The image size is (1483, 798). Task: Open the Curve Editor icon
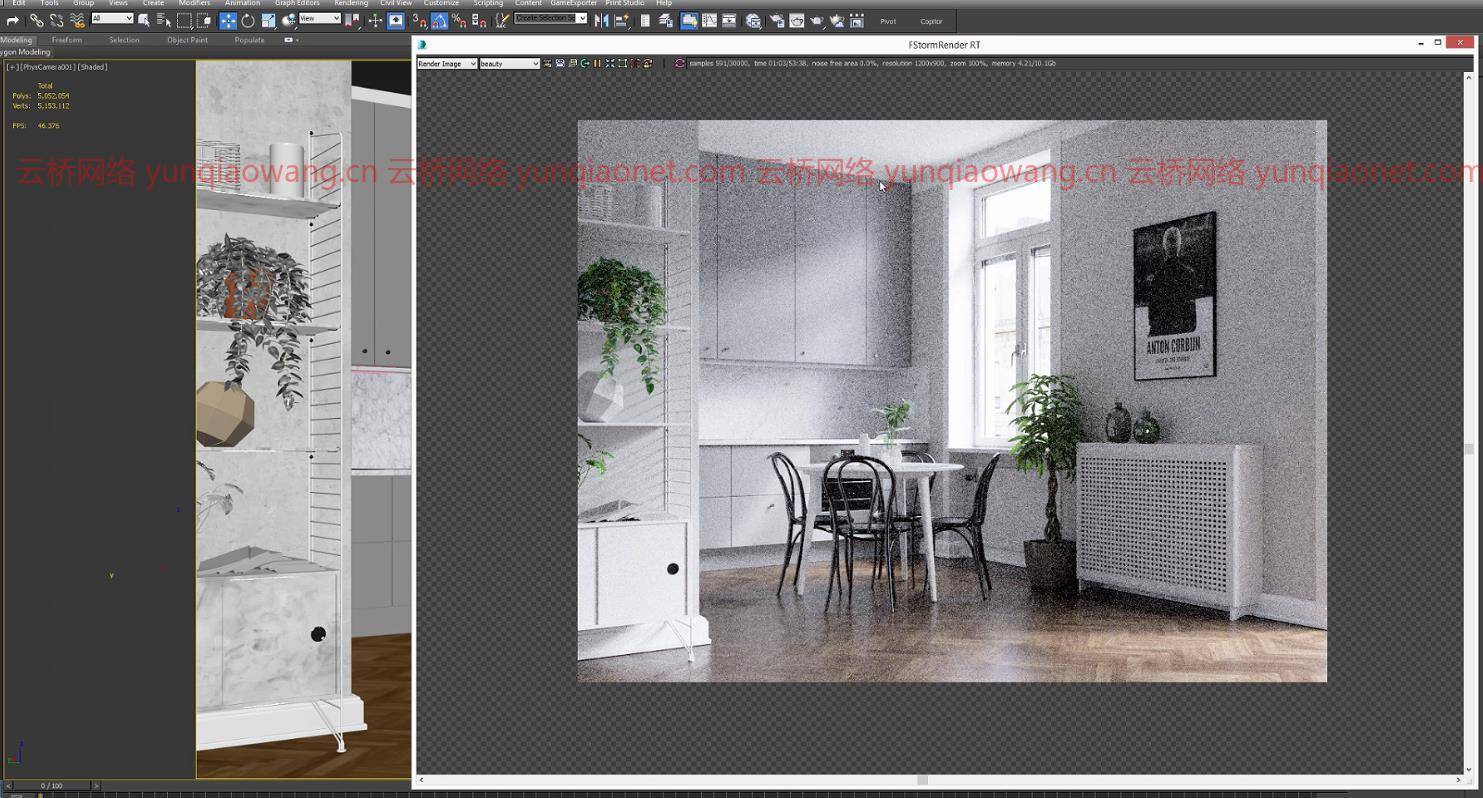(x=709, y=20)
